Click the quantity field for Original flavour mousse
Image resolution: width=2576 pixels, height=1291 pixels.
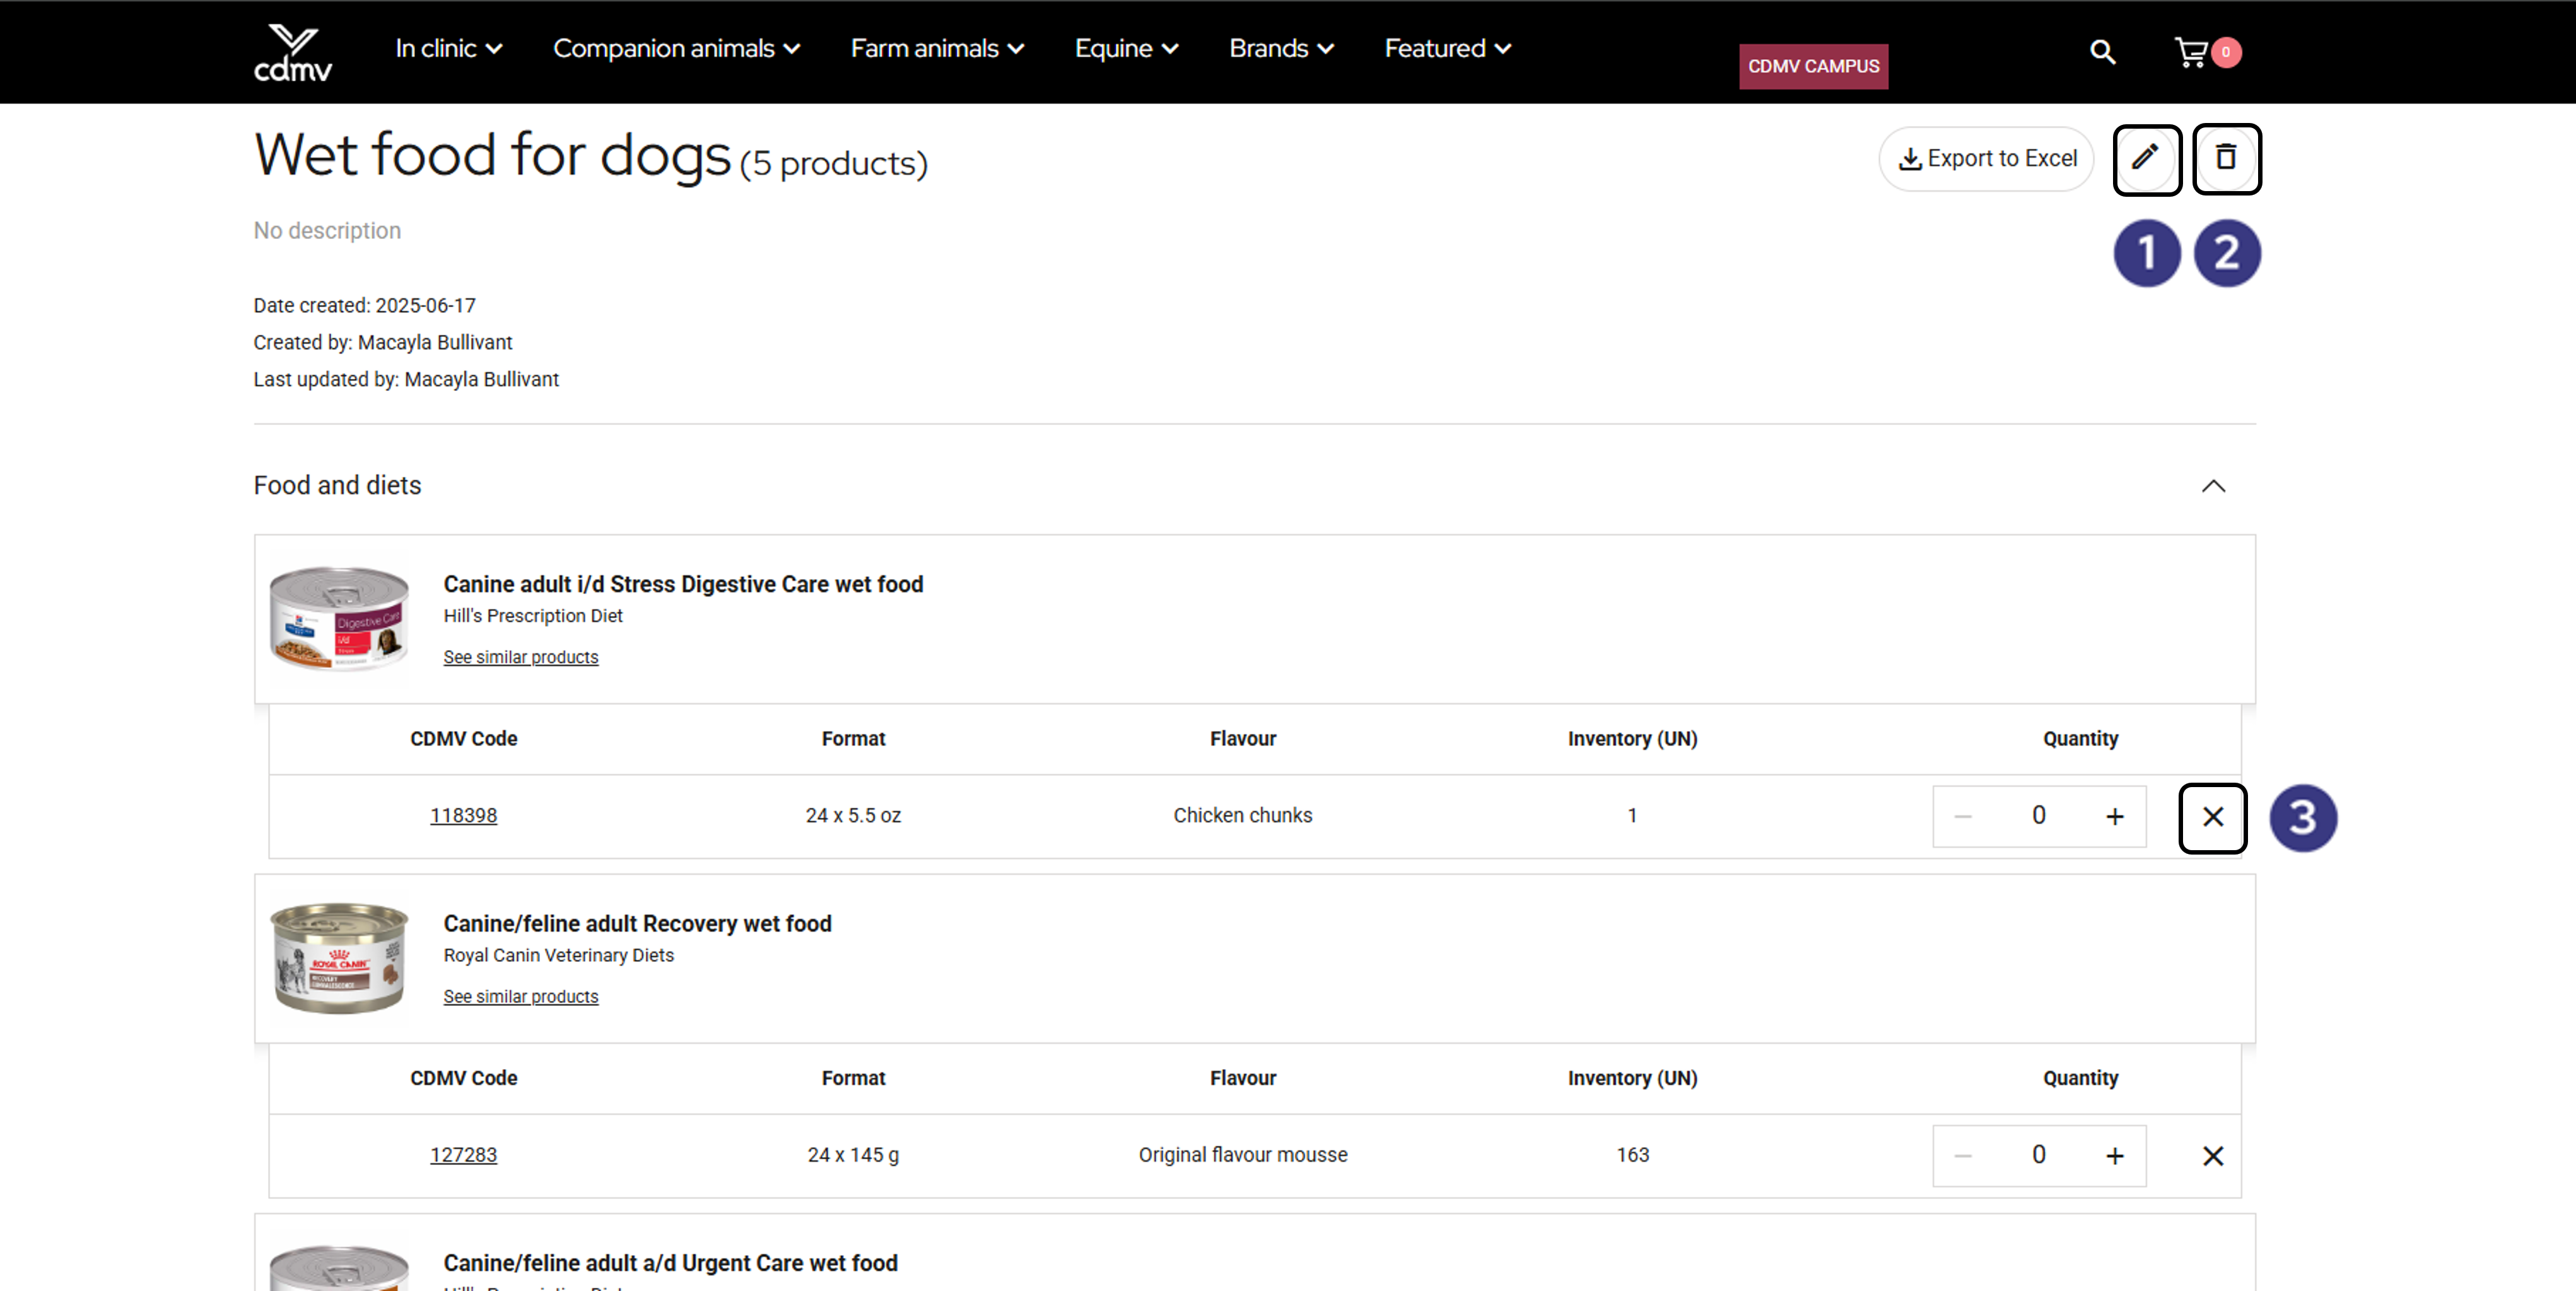[2038, 1155]
